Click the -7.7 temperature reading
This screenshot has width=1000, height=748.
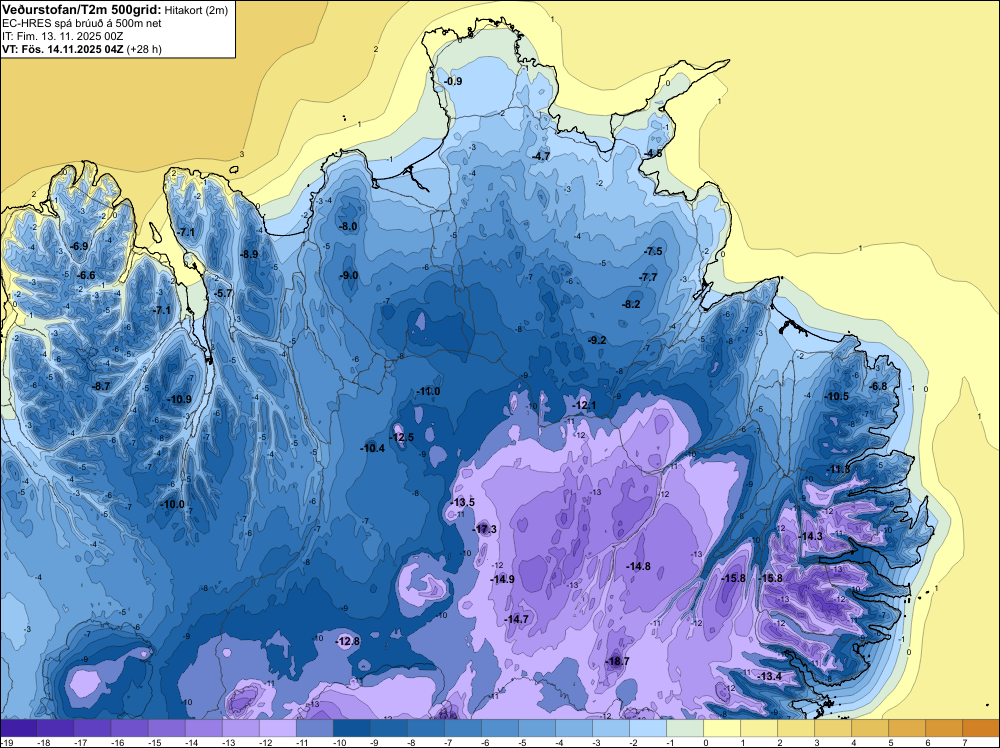(x=648, y=277)
